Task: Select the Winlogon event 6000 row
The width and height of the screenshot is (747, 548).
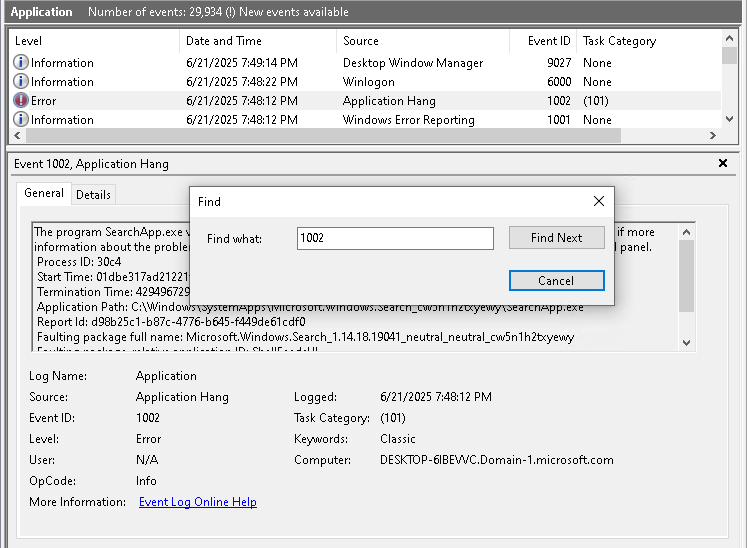Action: (365, 81)
